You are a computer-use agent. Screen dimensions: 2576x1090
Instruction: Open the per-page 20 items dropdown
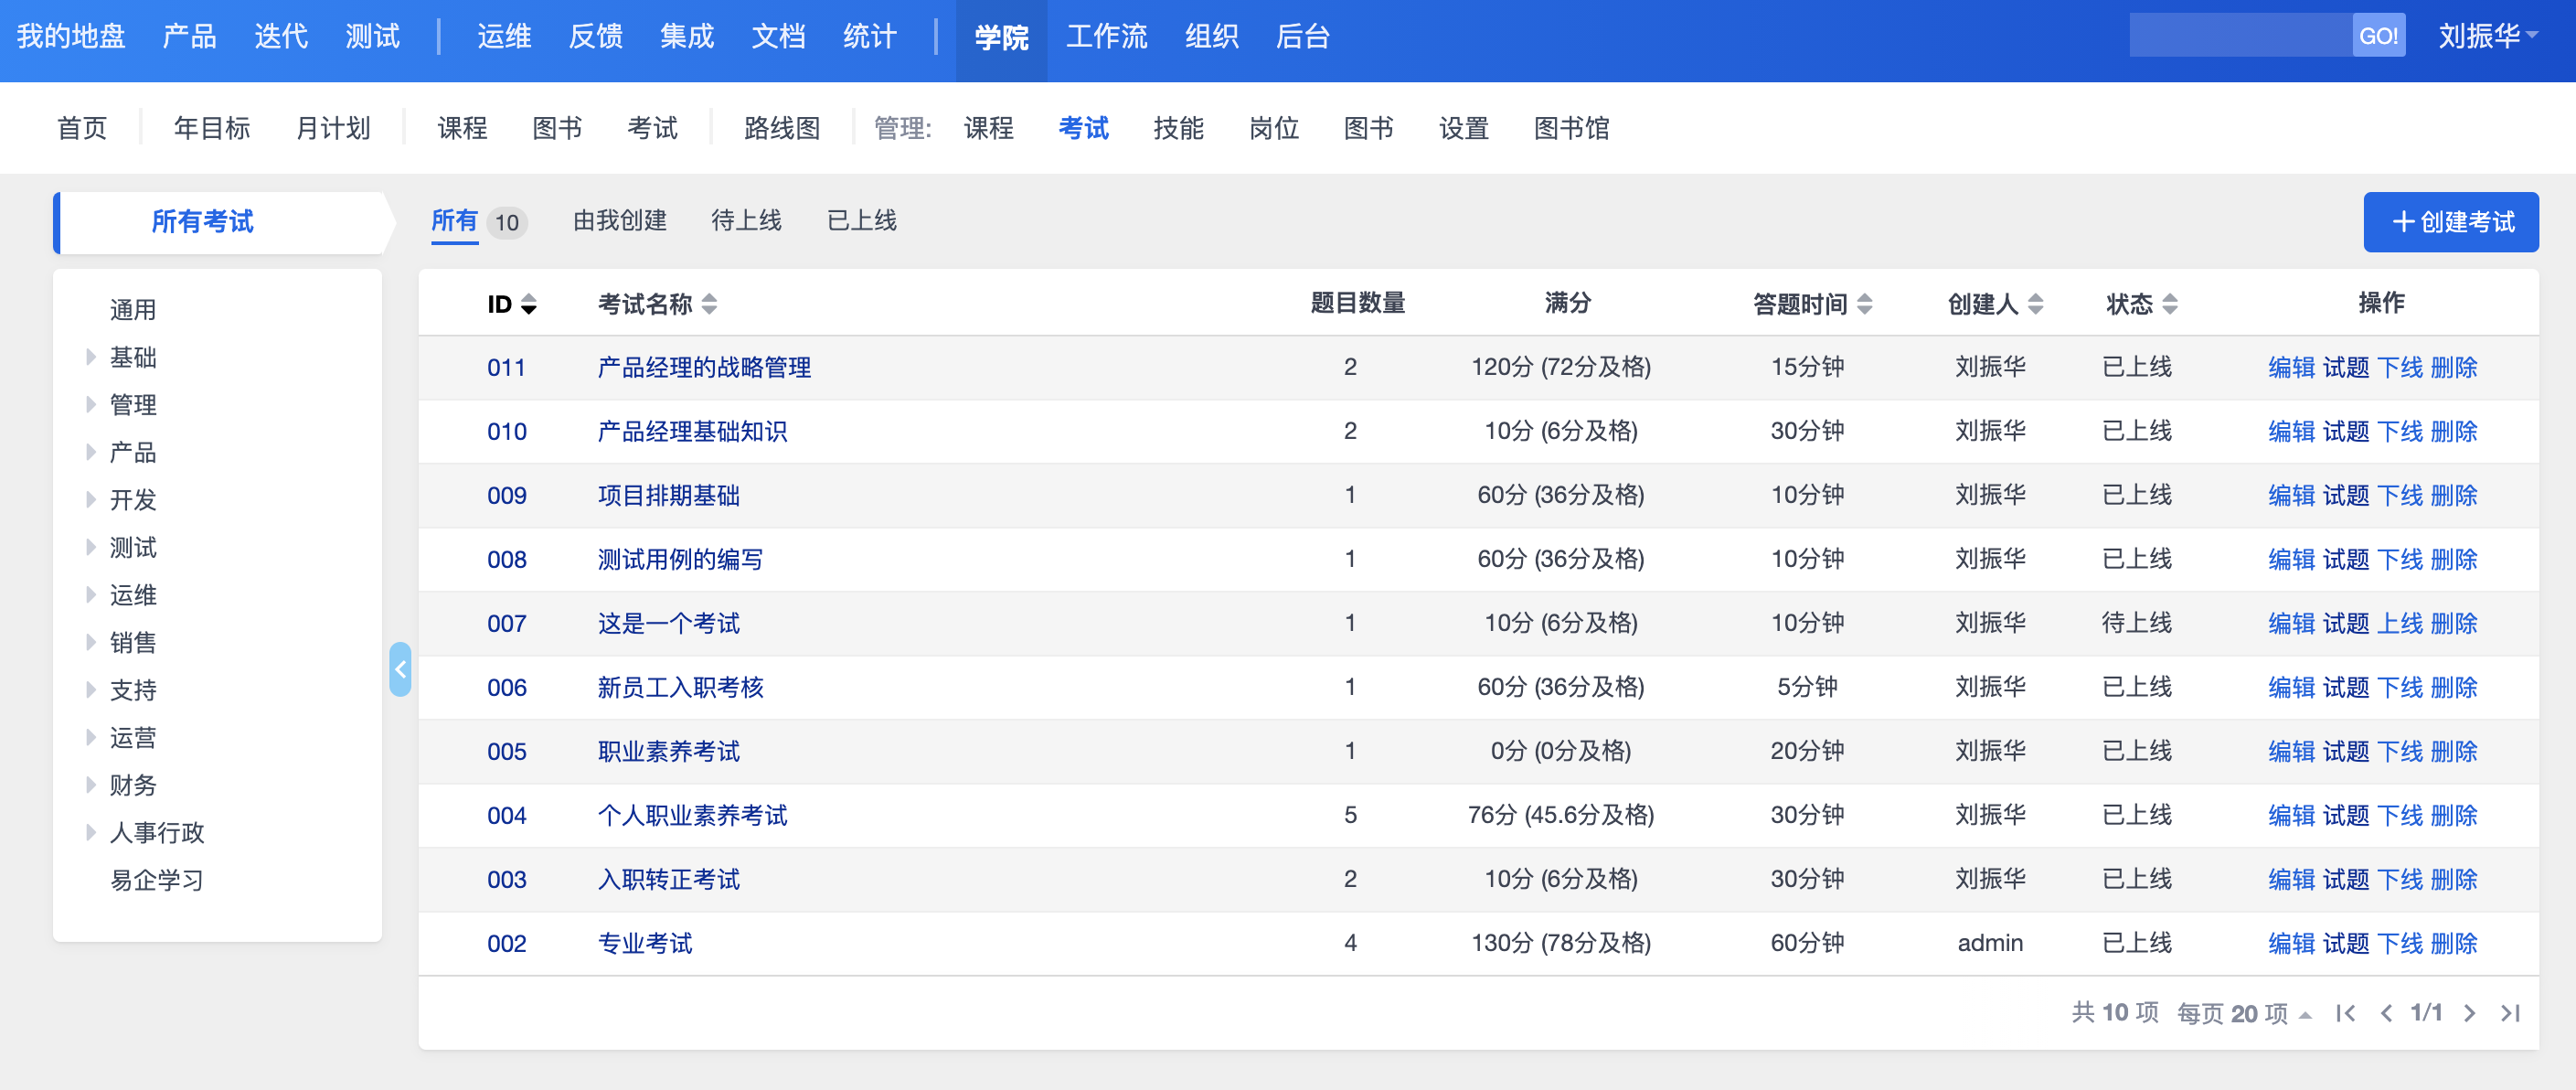point(2244,1013)
